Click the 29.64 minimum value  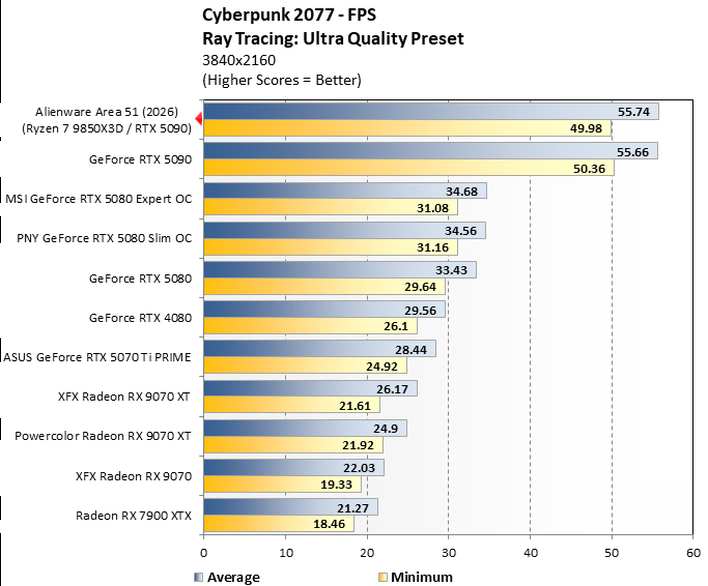click(x=420, y=287)
